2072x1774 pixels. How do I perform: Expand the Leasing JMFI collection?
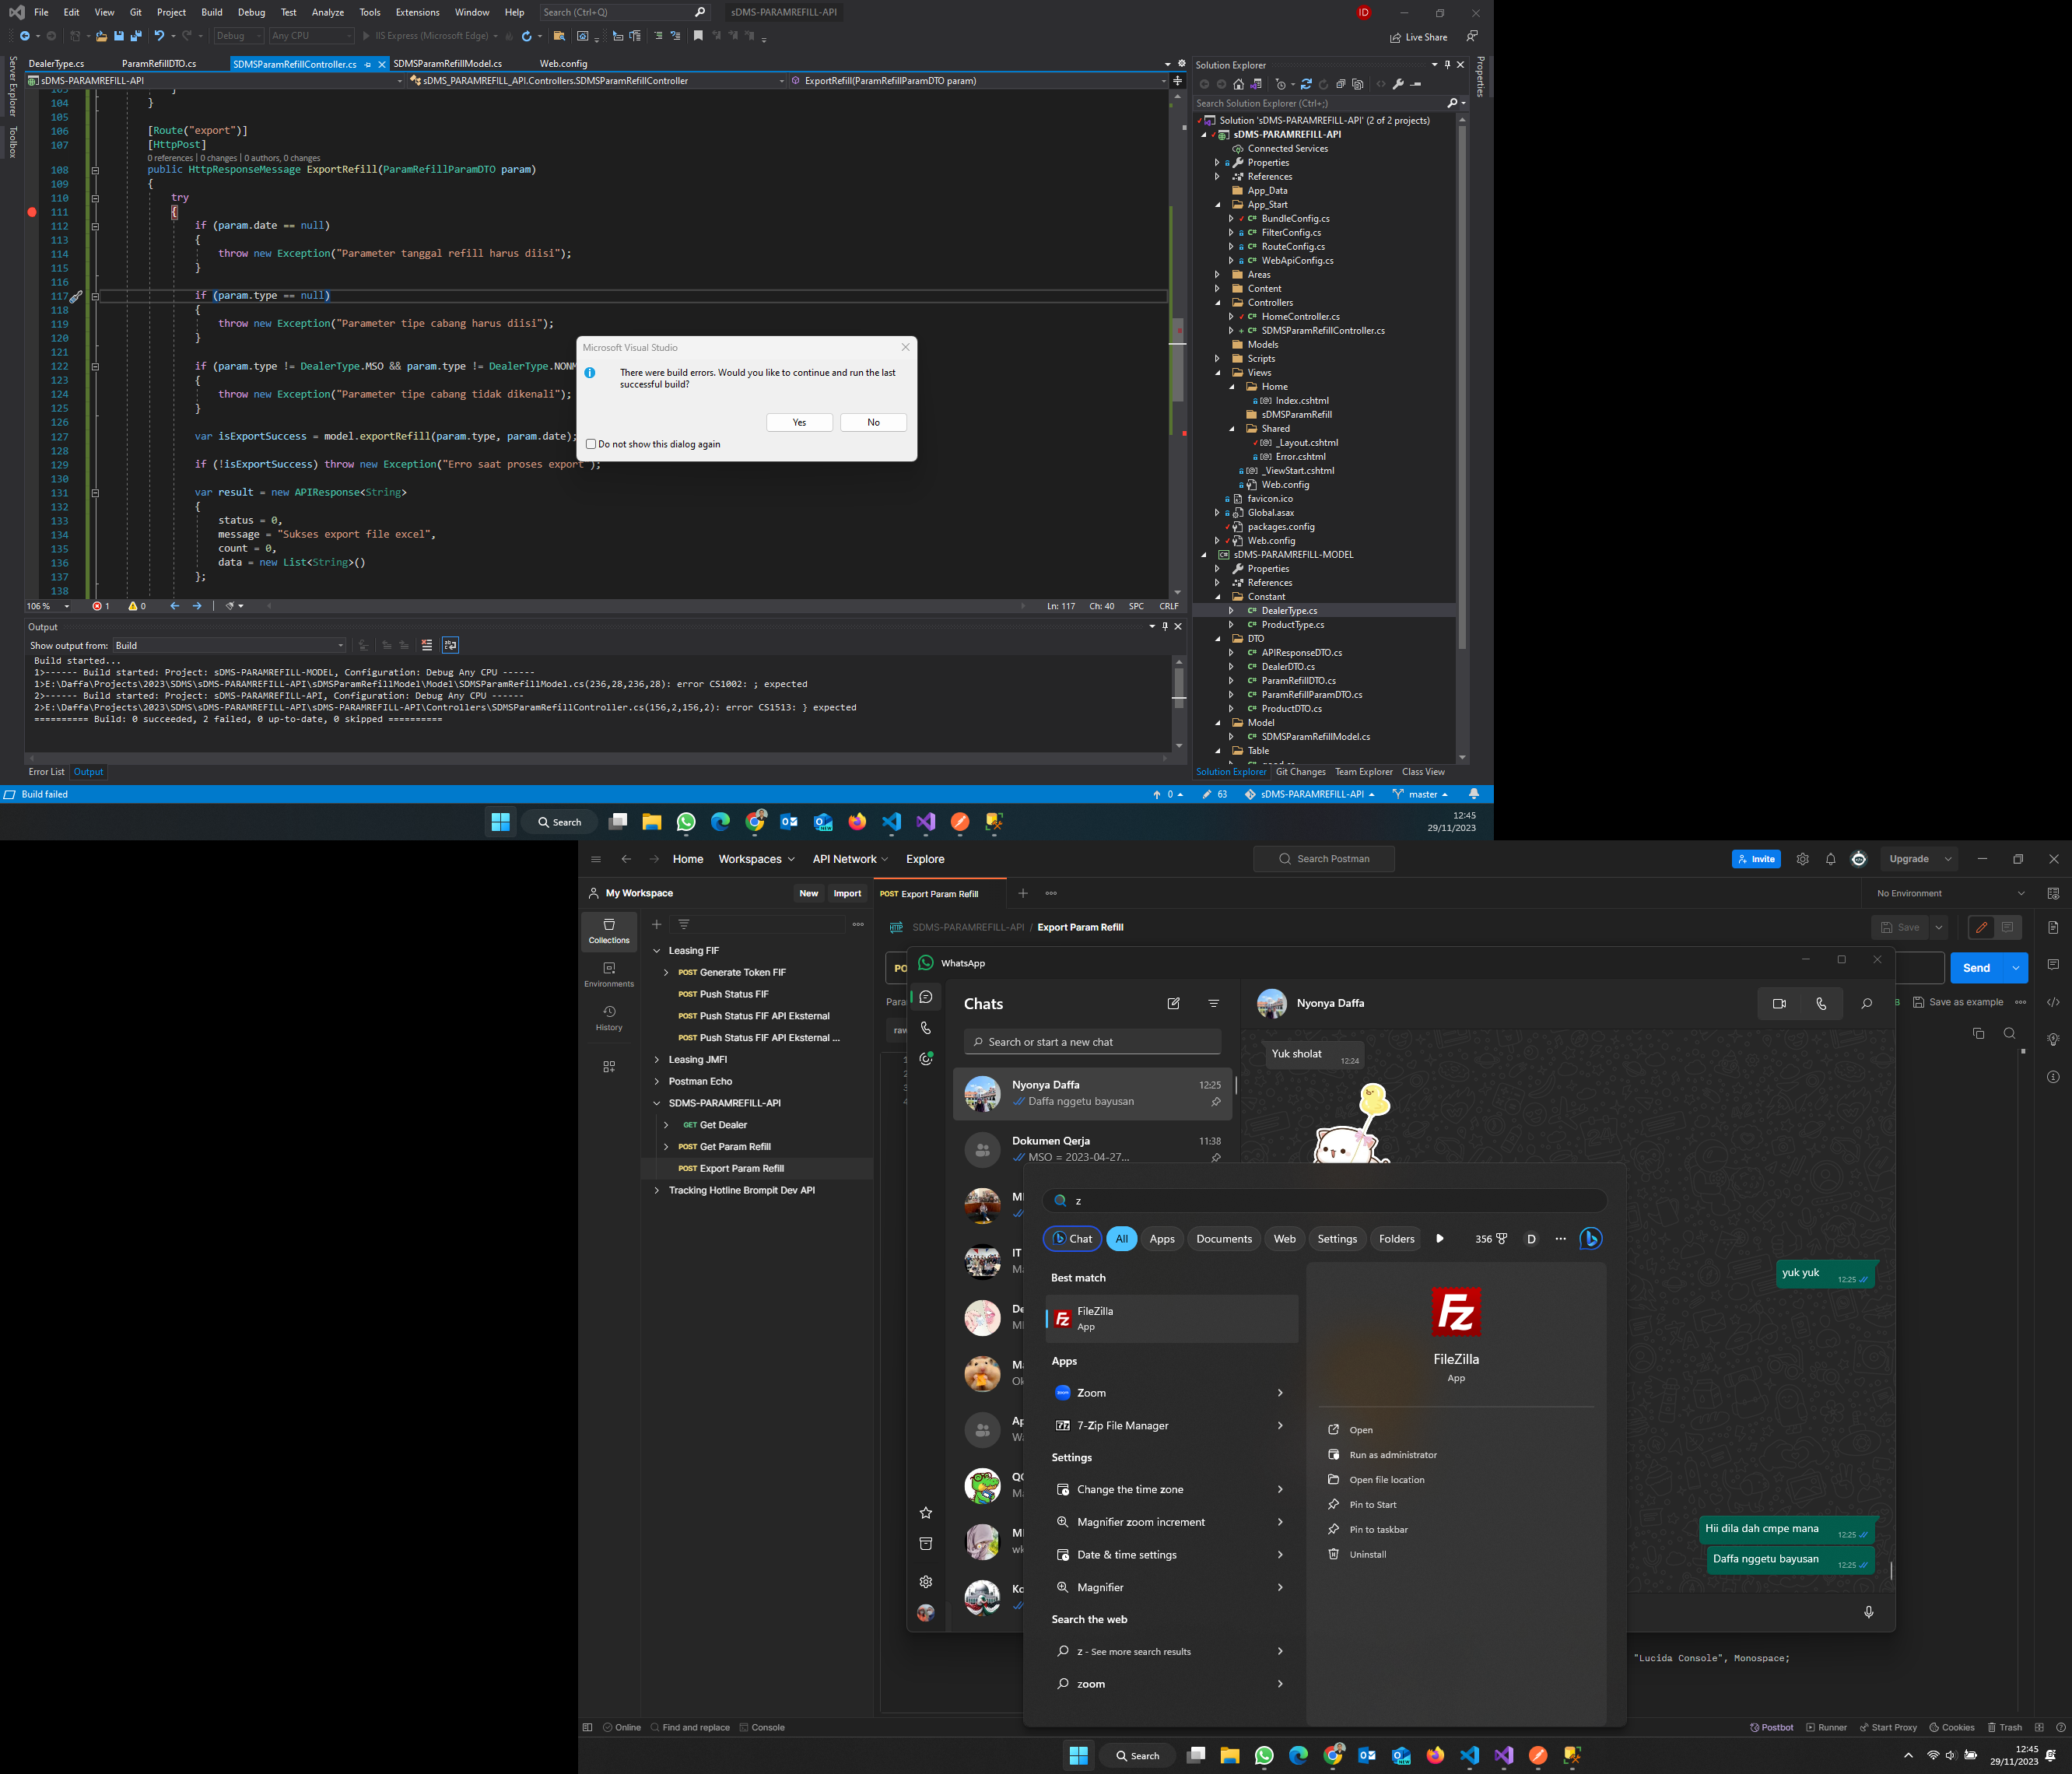click(x=657, y=1059)
